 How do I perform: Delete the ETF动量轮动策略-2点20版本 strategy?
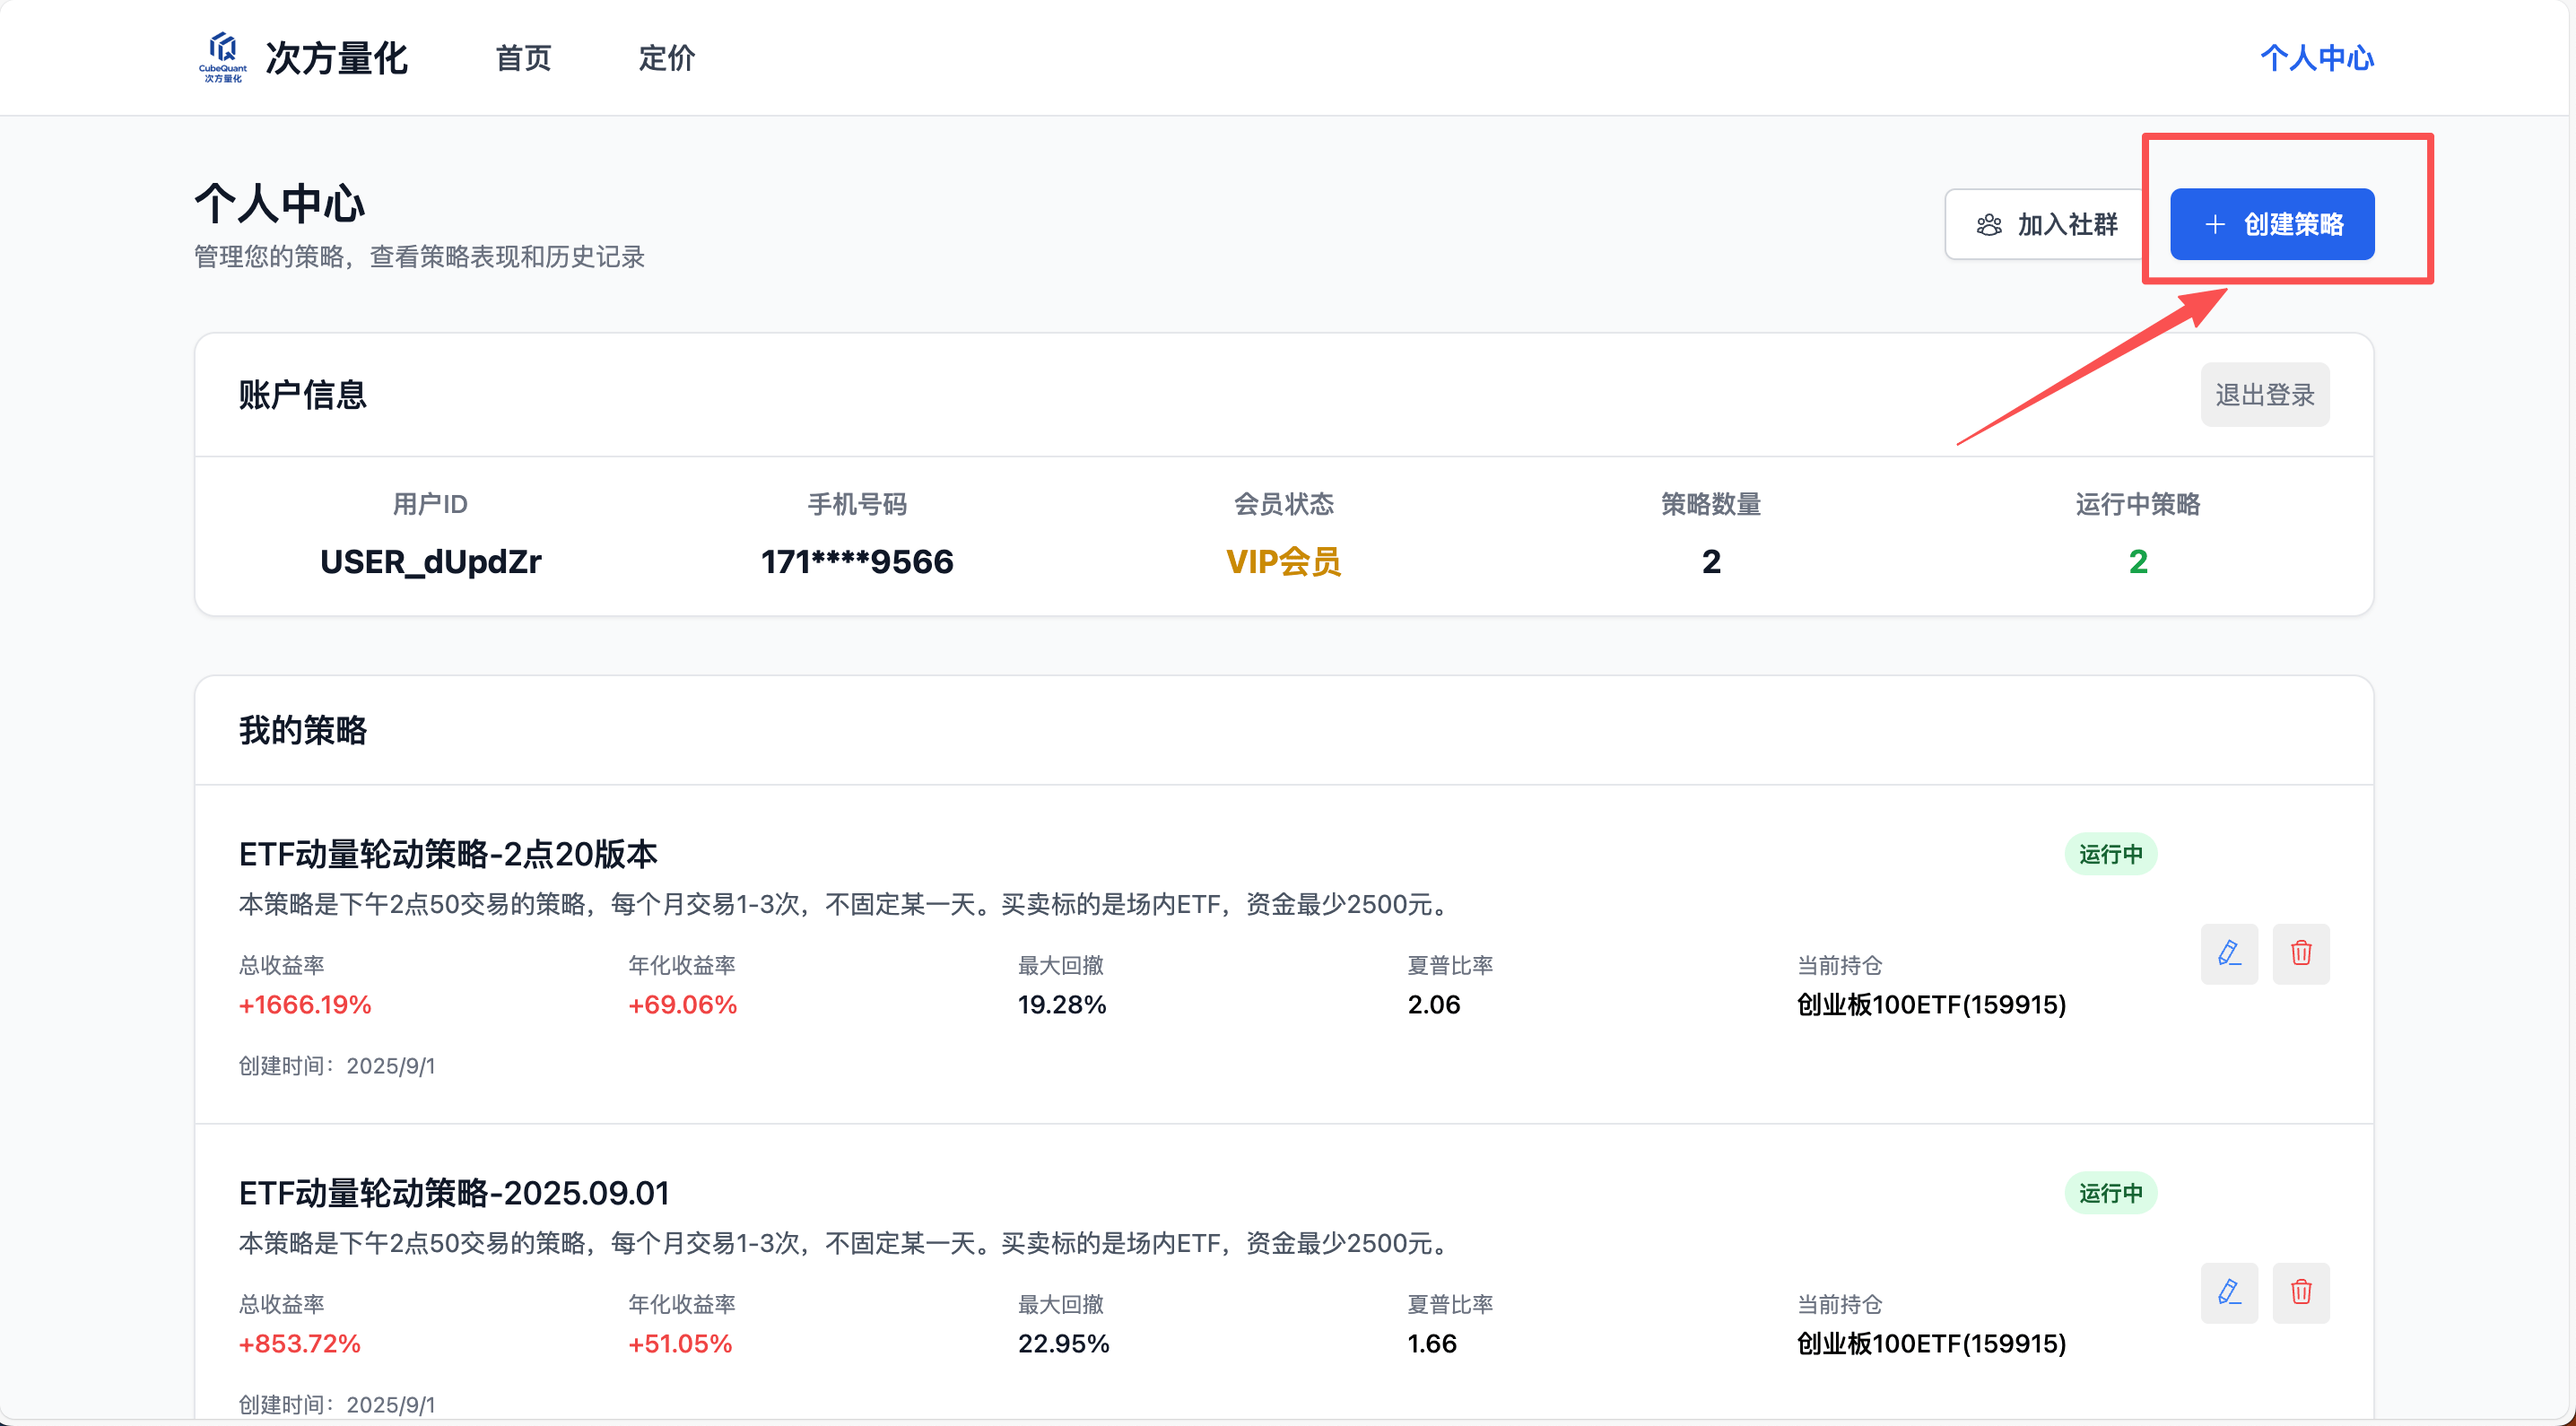point(2301,953)
